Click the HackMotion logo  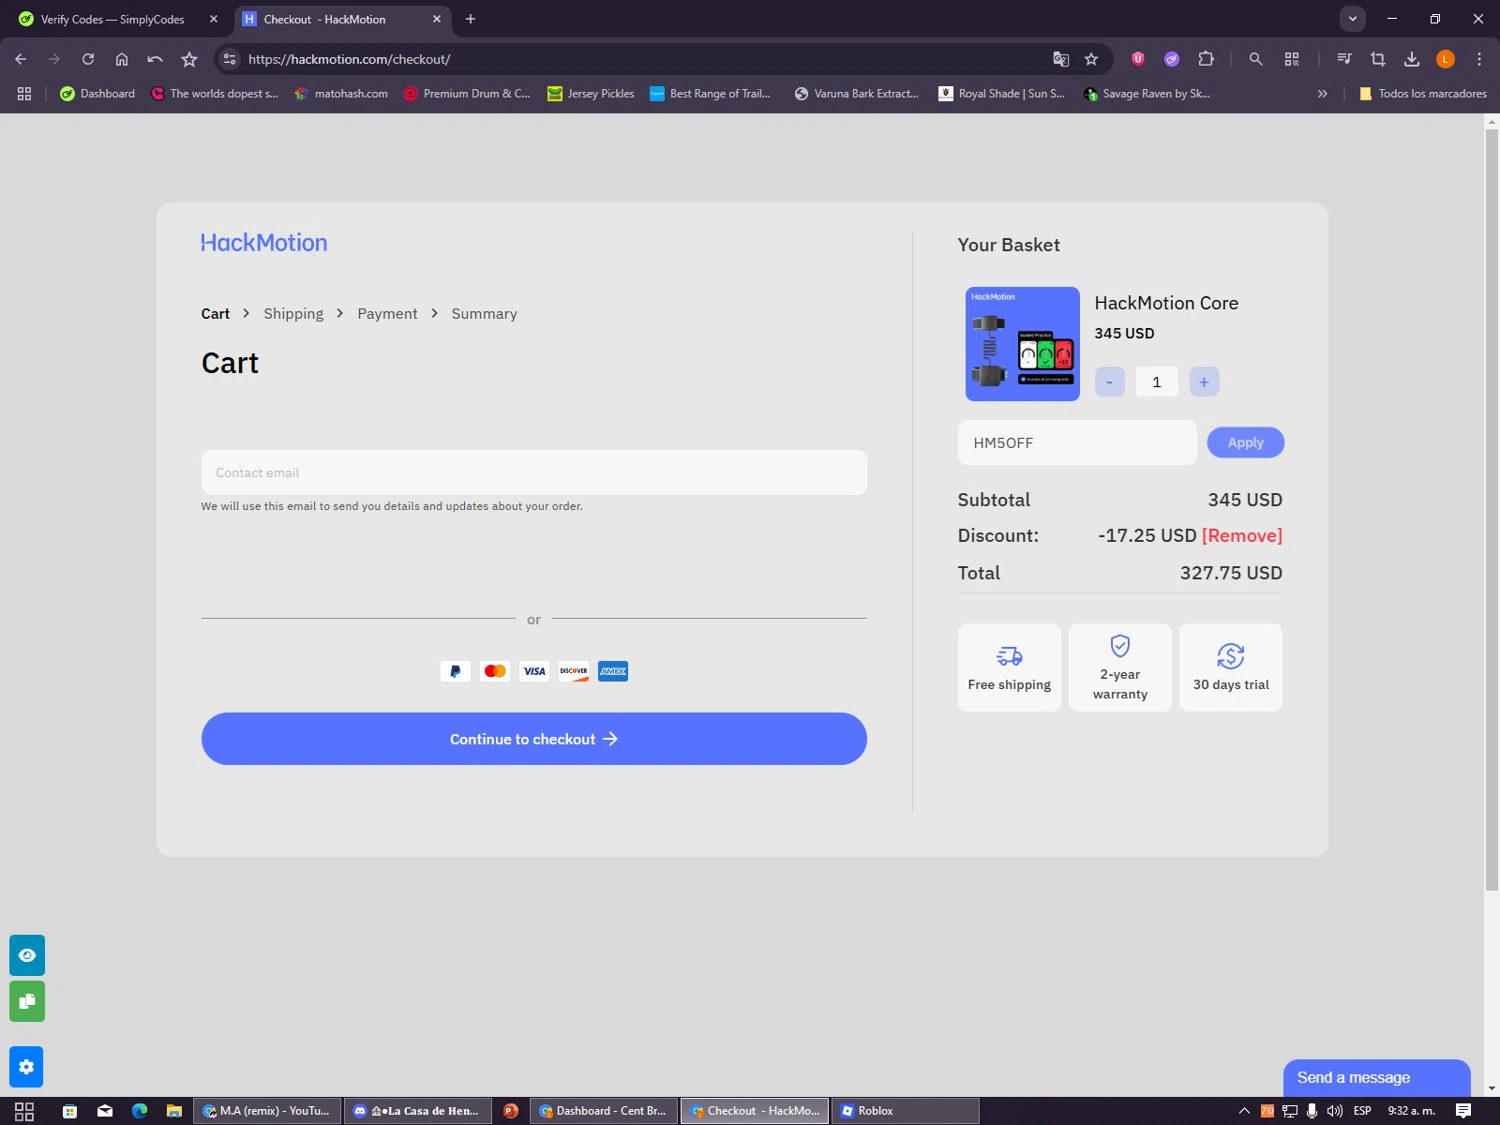pyautogui.click(x=264, y=243)
